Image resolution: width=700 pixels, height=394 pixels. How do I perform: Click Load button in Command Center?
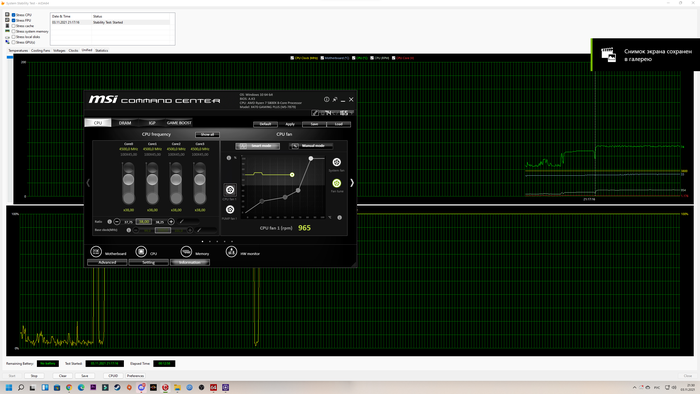(339, 124)
